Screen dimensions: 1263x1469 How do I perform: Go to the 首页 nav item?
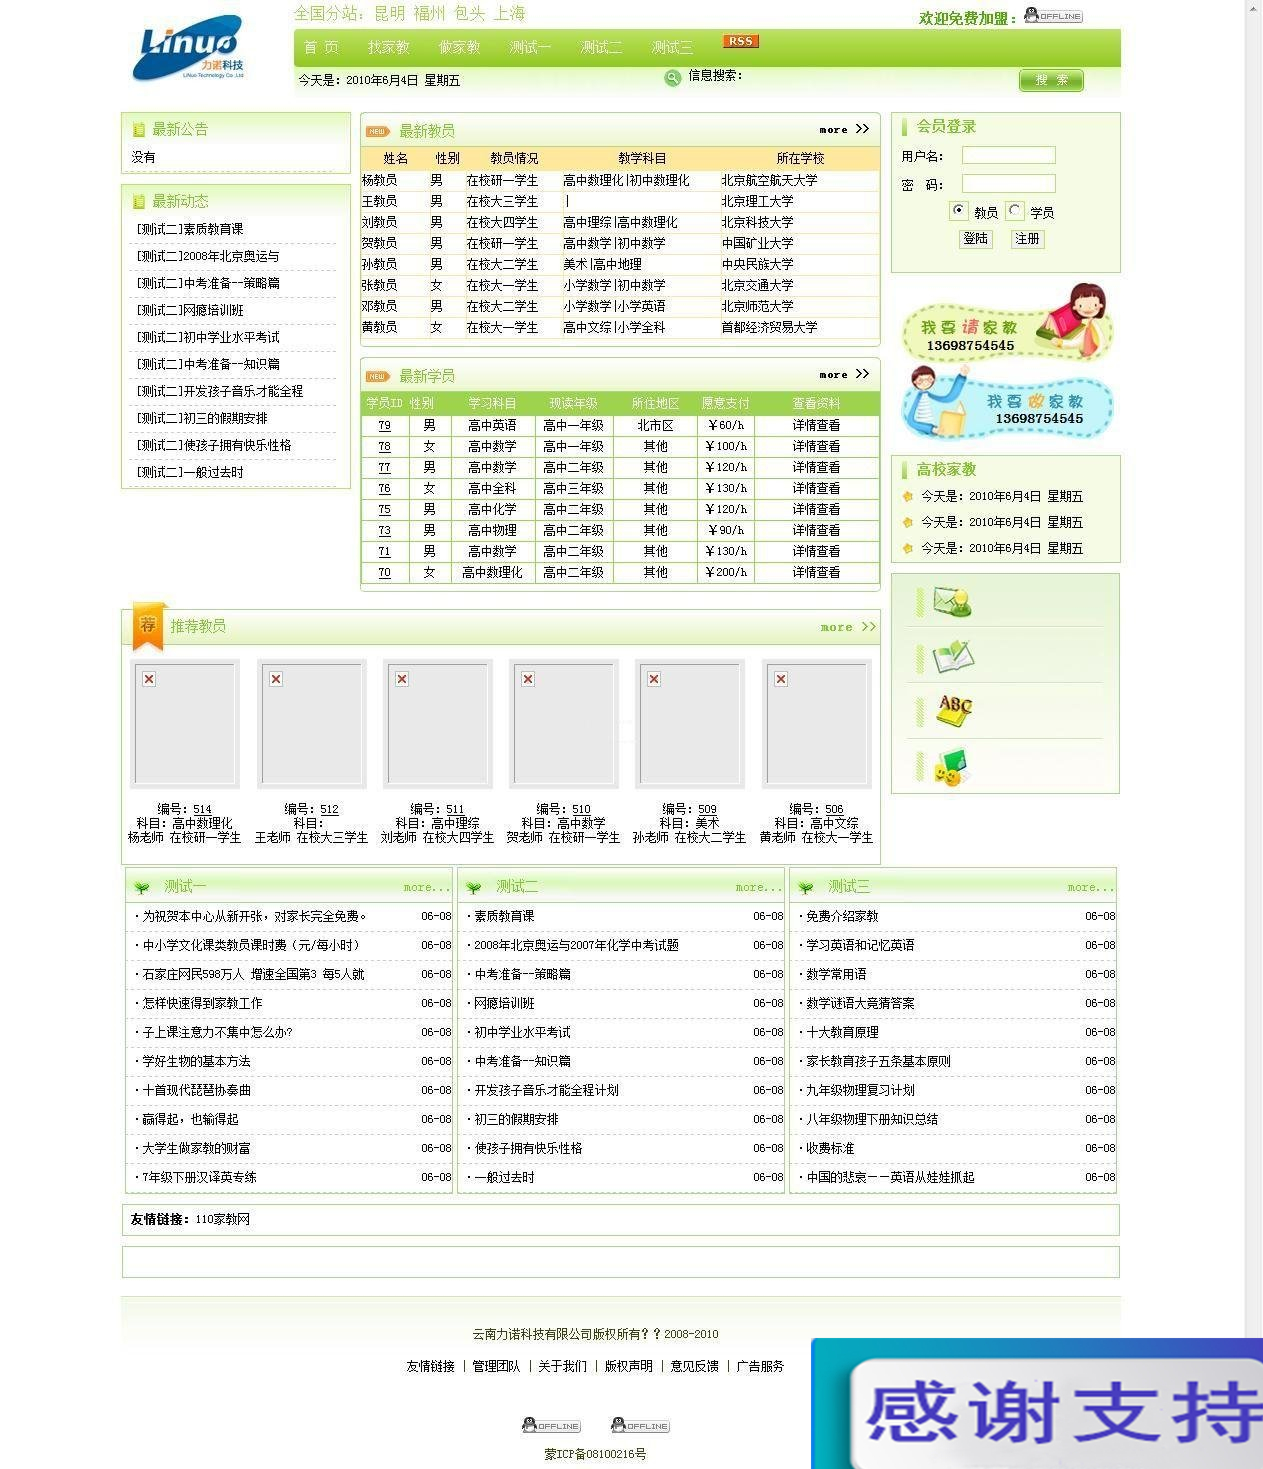322,47
